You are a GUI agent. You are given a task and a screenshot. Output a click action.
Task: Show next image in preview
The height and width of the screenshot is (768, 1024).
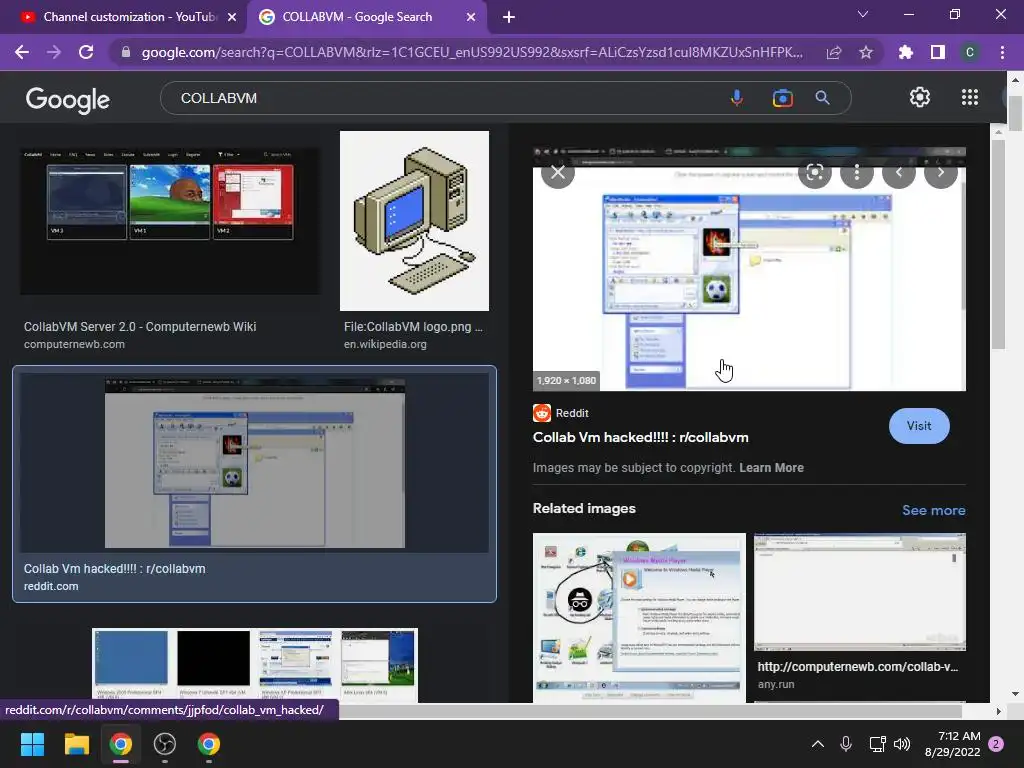point(940,172)
